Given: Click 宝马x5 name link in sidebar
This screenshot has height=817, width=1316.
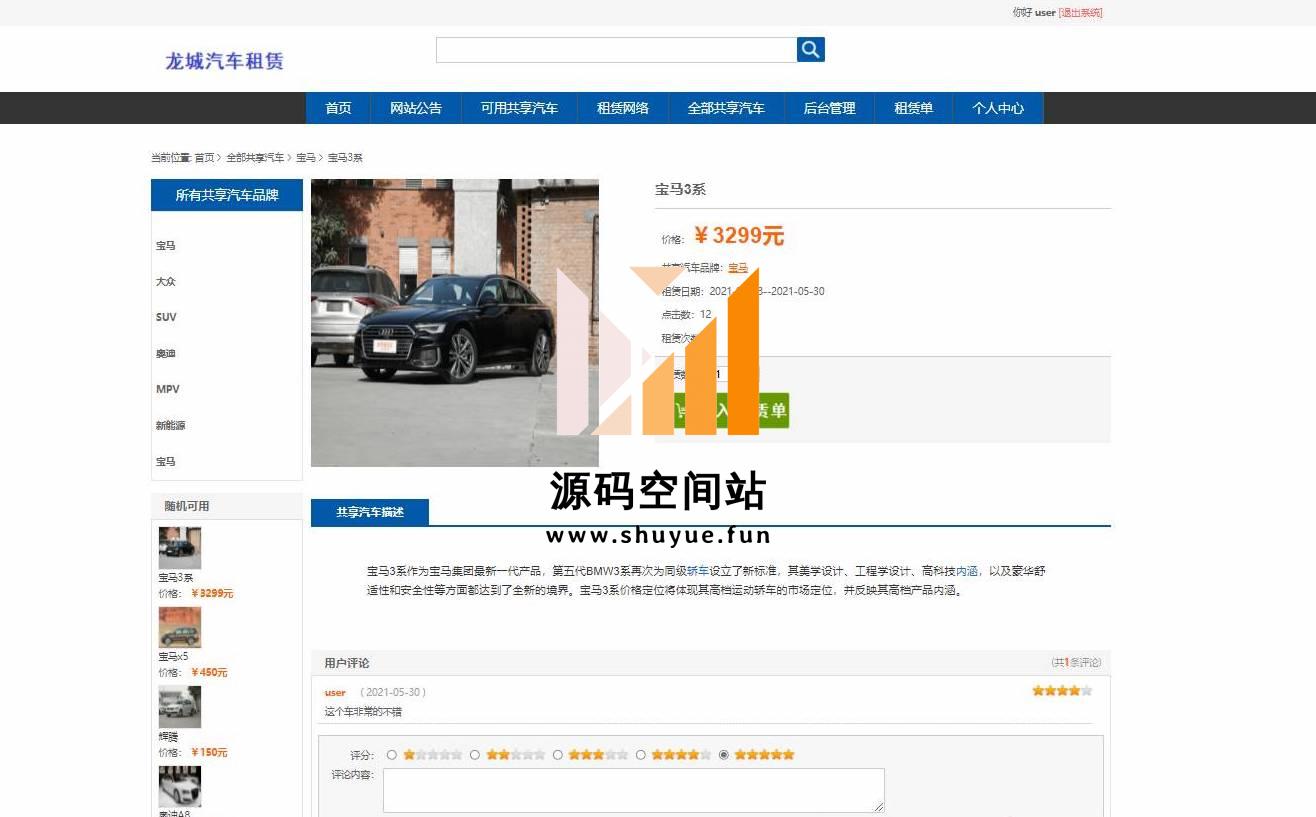Looking at the screenshot, I should click(173, 657).
